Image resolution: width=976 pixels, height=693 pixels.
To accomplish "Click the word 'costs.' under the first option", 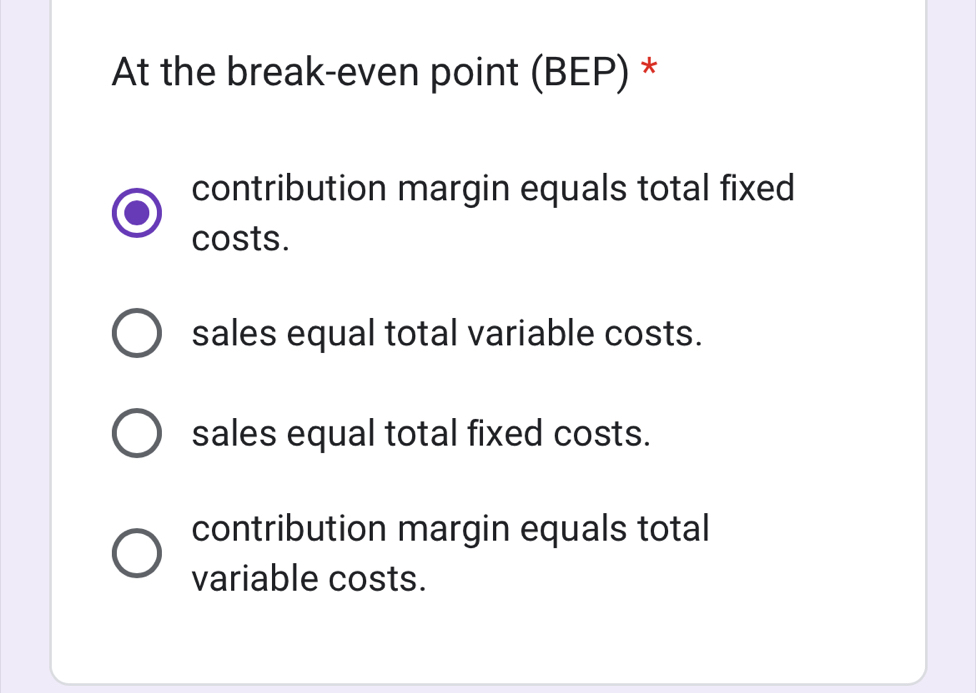I will coord(241,239).
